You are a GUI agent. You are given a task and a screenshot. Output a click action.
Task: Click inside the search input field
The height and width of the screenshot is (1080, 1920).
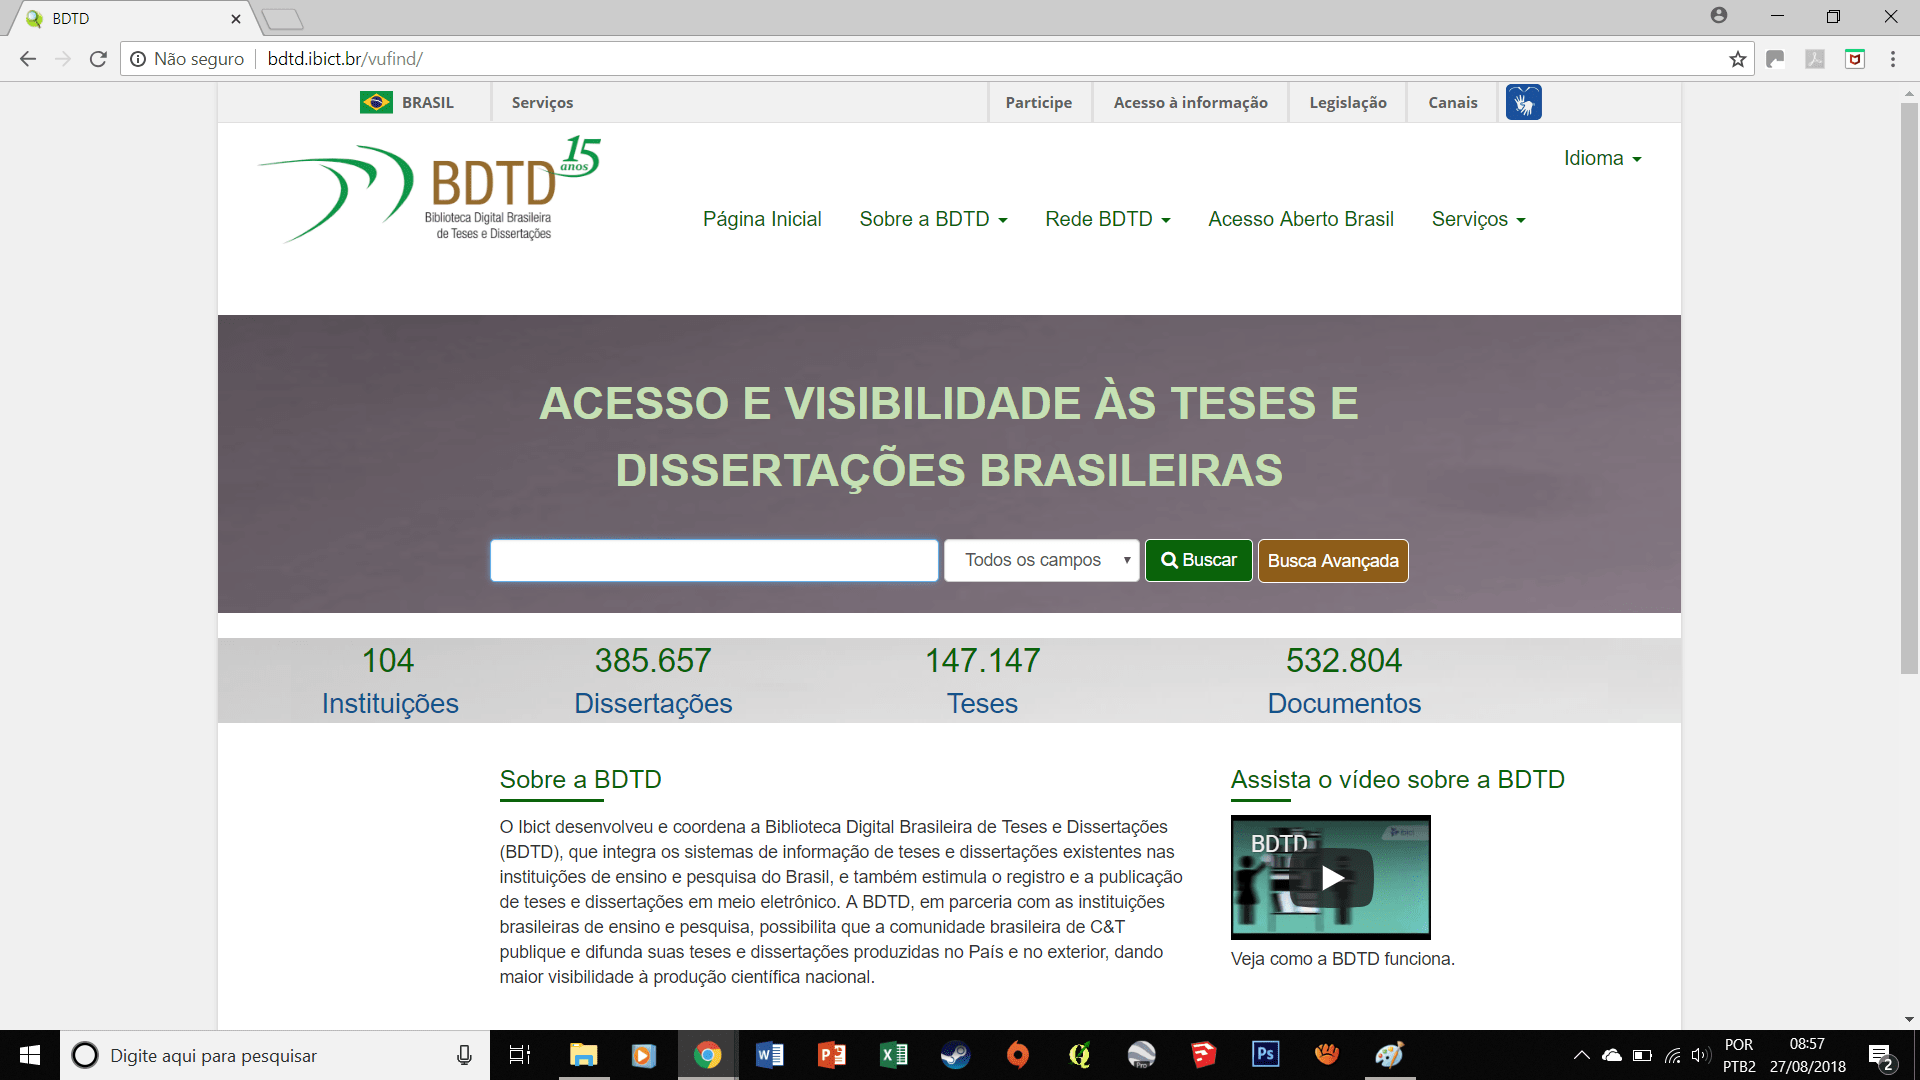713,560
